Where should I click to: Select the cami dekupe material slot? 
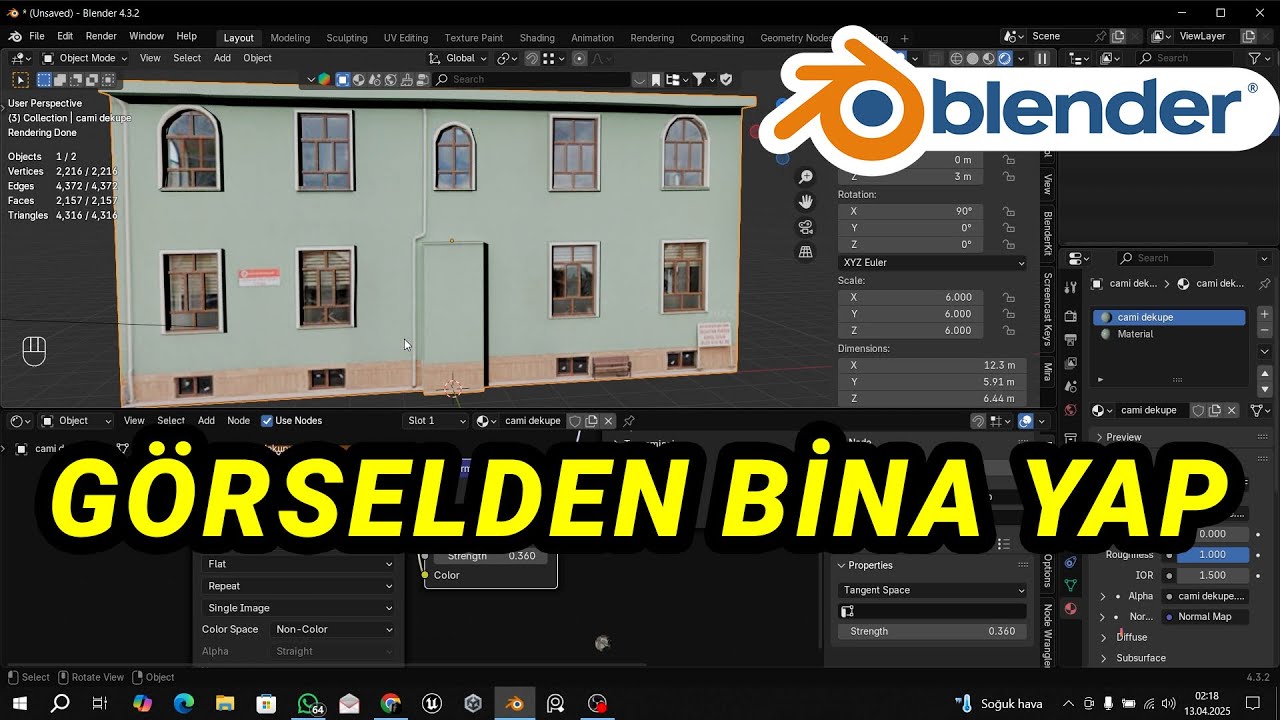click(x=1170, y=317)
